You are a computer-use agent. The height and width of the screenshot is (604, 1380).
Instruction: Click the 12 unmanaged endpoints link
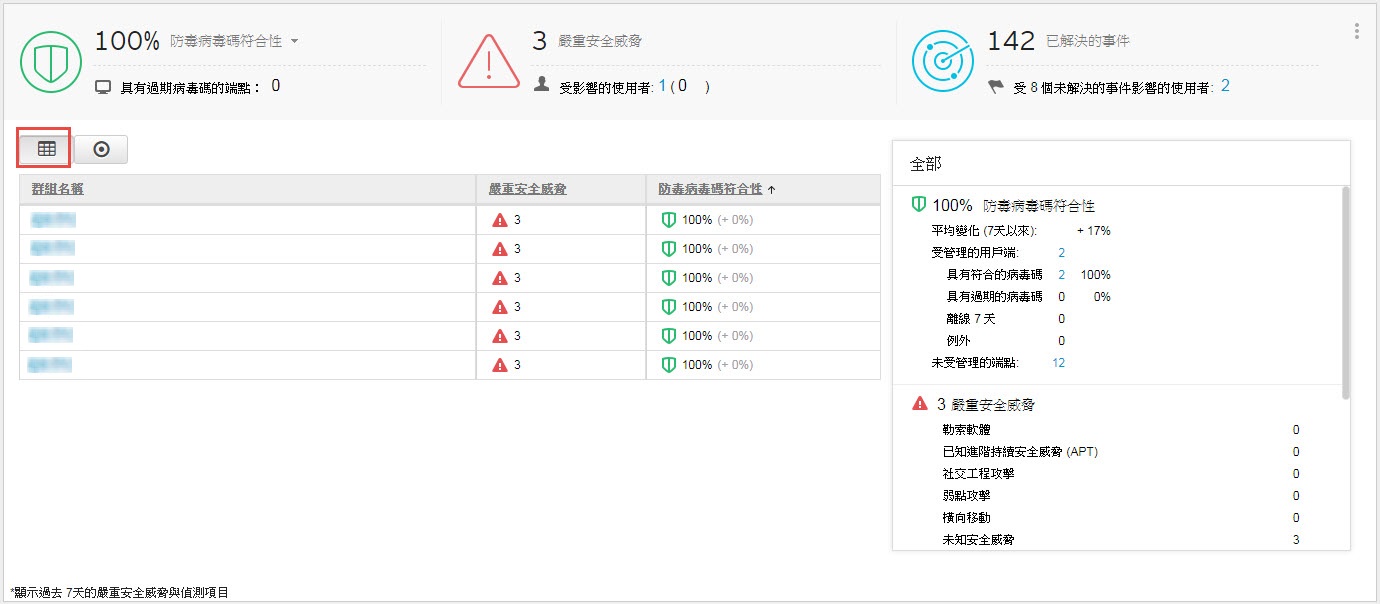1058,363
